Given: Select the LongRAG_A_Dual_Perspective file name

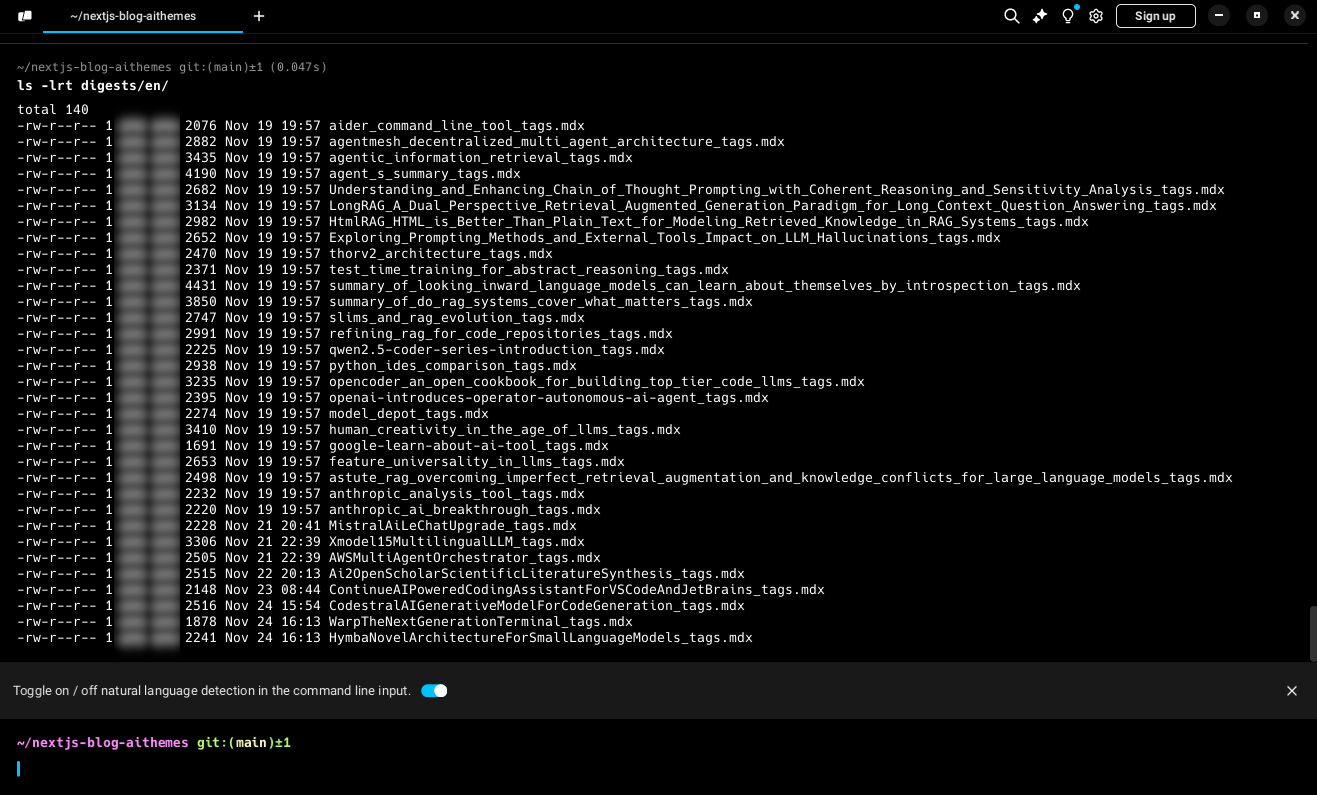Looking at the screenshot, I should click(x=773, y=206).
